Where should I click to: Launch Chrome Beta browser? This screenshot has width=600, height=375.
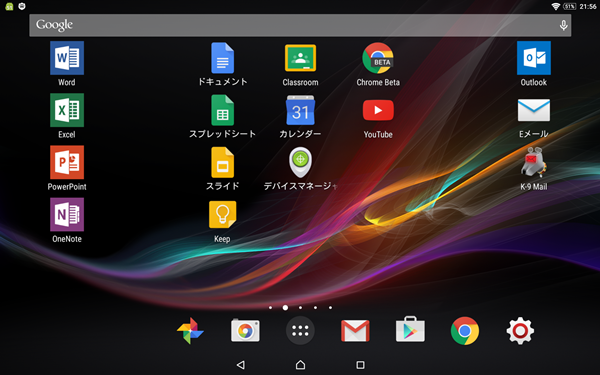(378, 58)
